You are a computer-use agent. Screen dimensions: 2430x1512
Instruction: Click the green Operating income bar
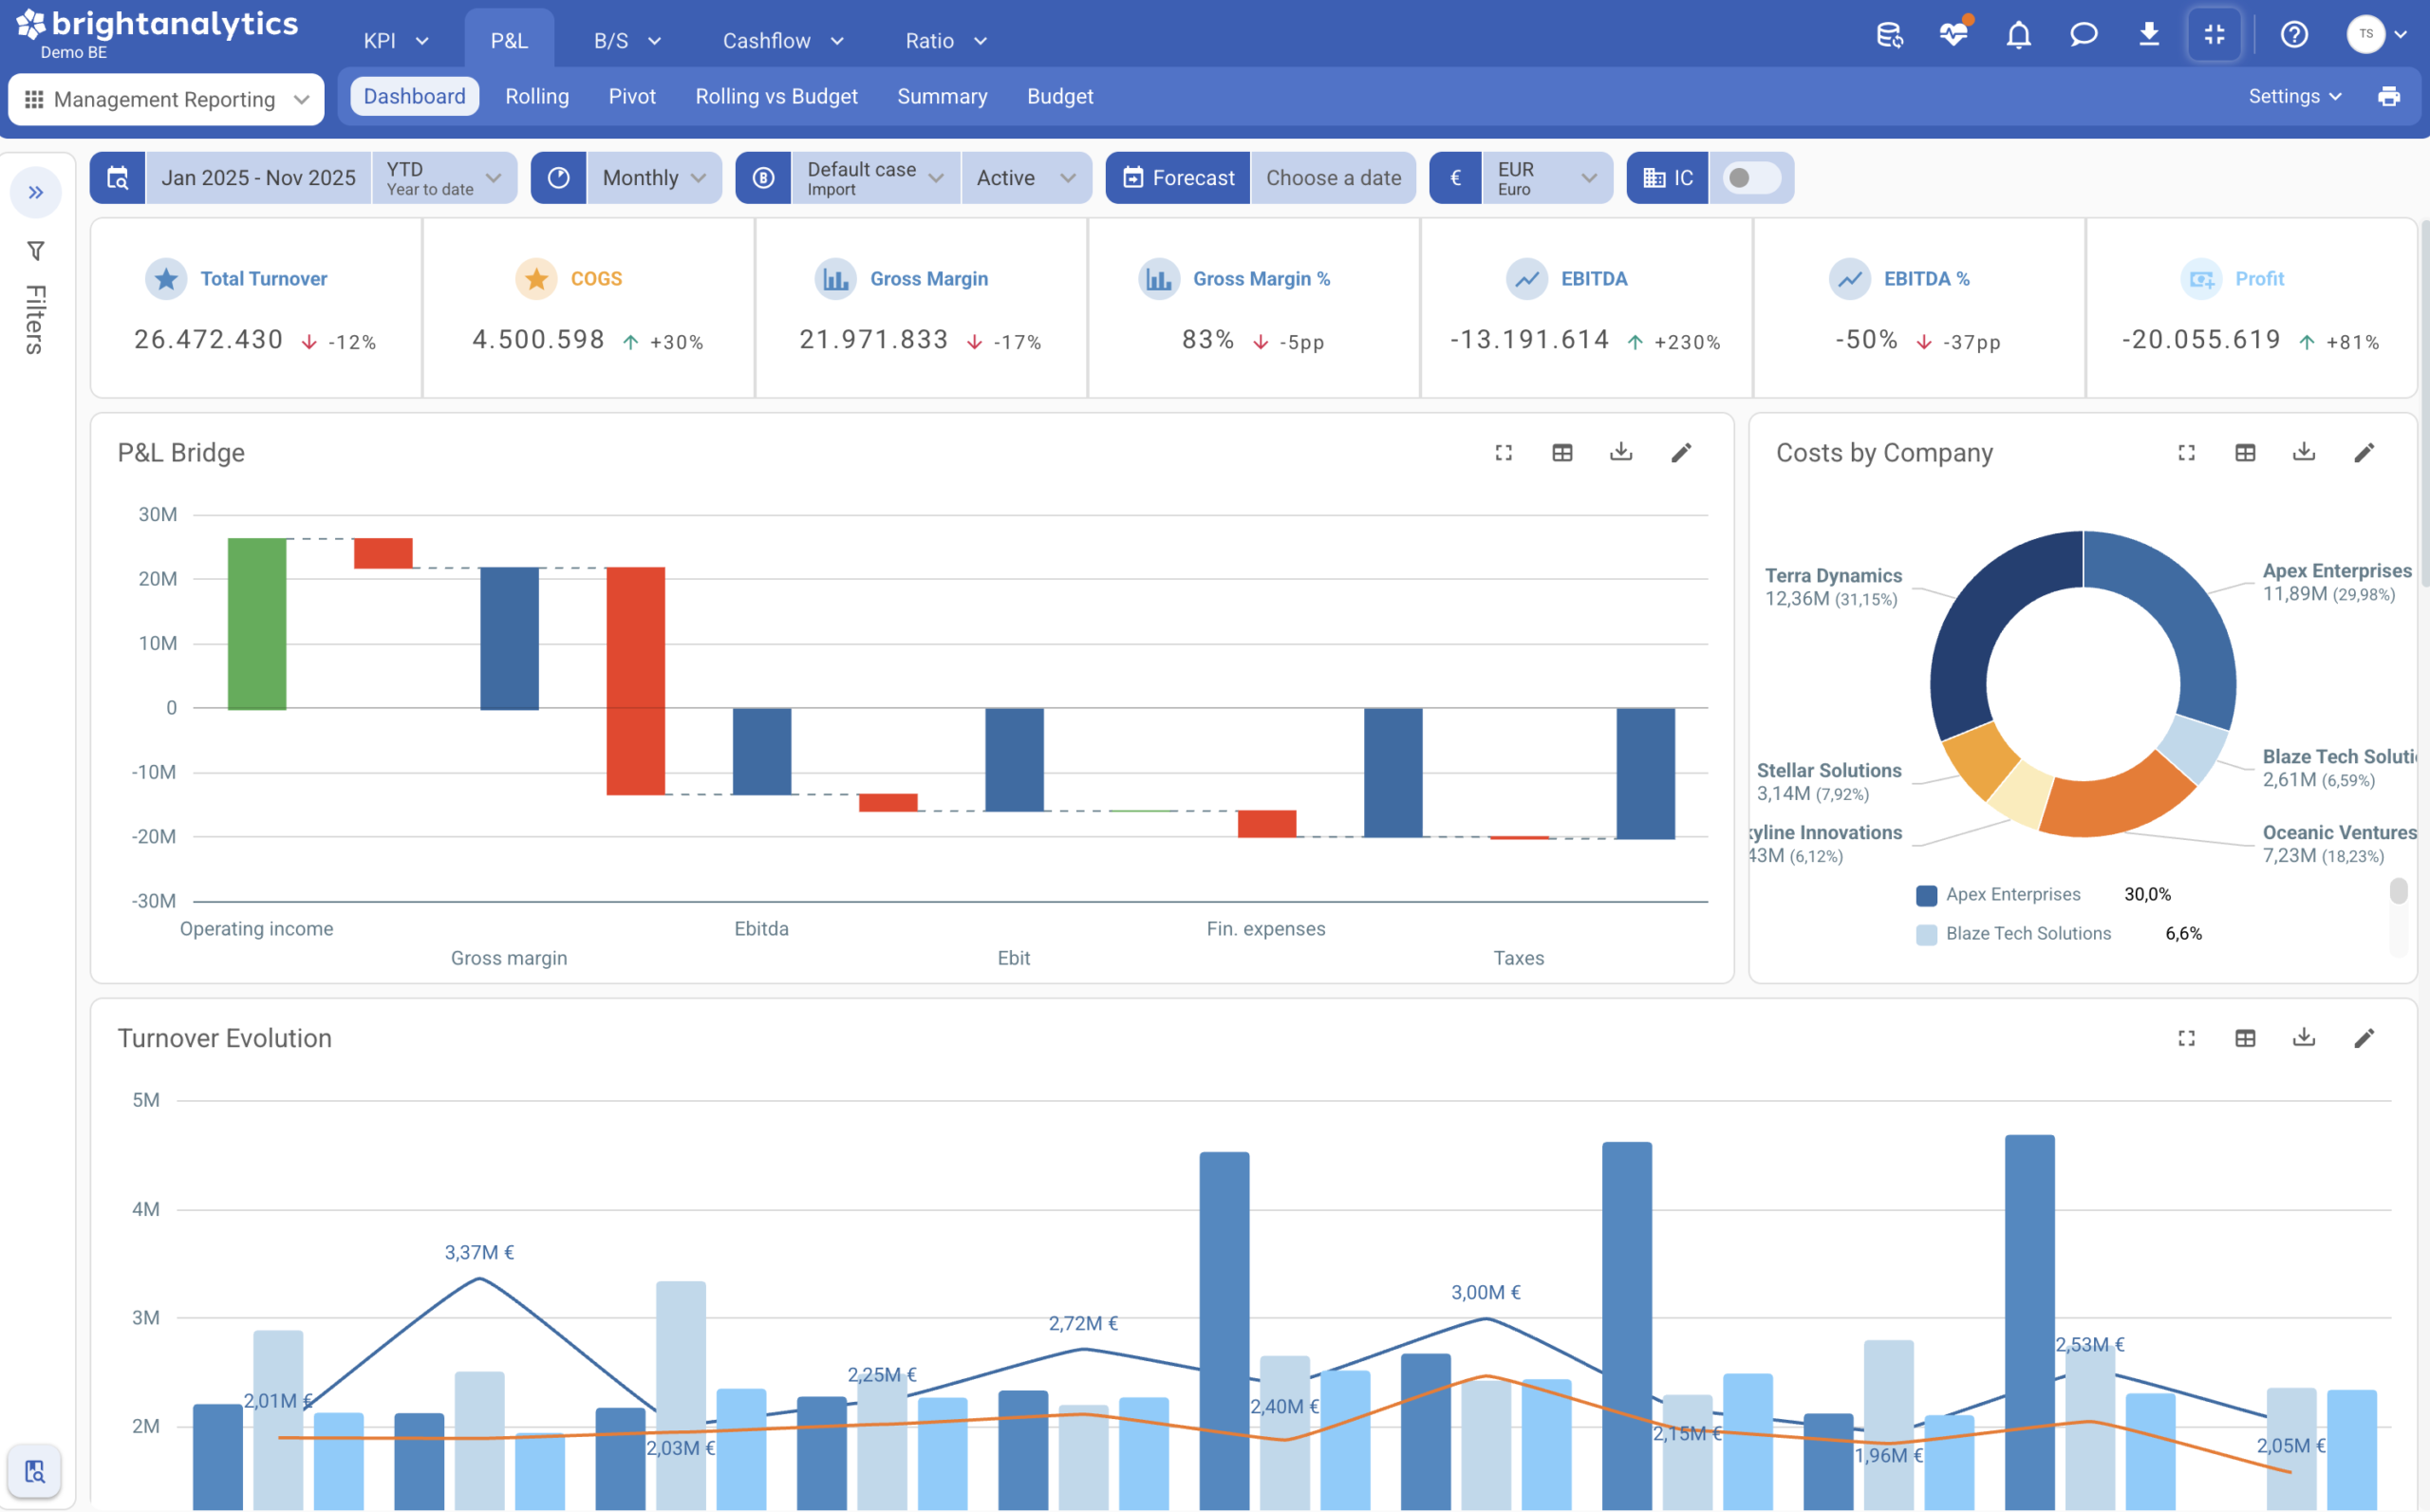(x=257, y=624)
